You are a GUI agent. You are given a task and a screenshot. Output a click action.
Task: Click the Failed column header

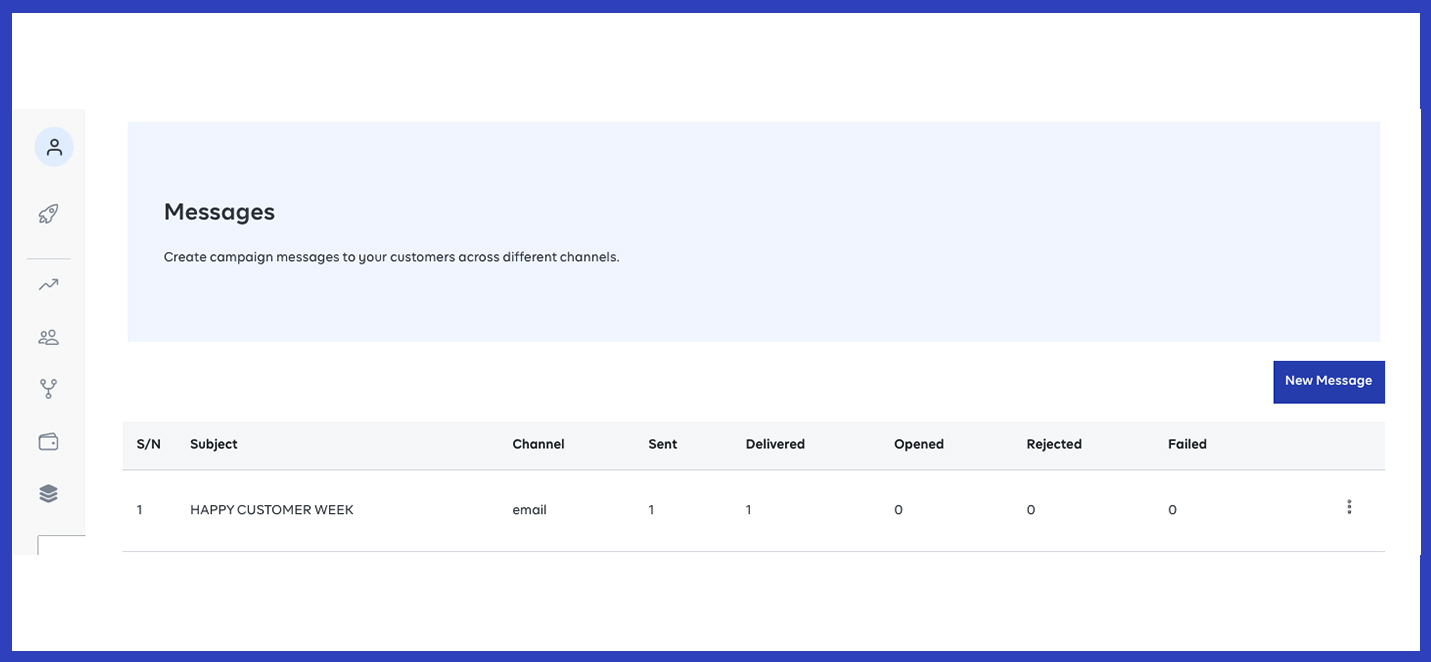pyautogui.click(x=1187, y=444)
